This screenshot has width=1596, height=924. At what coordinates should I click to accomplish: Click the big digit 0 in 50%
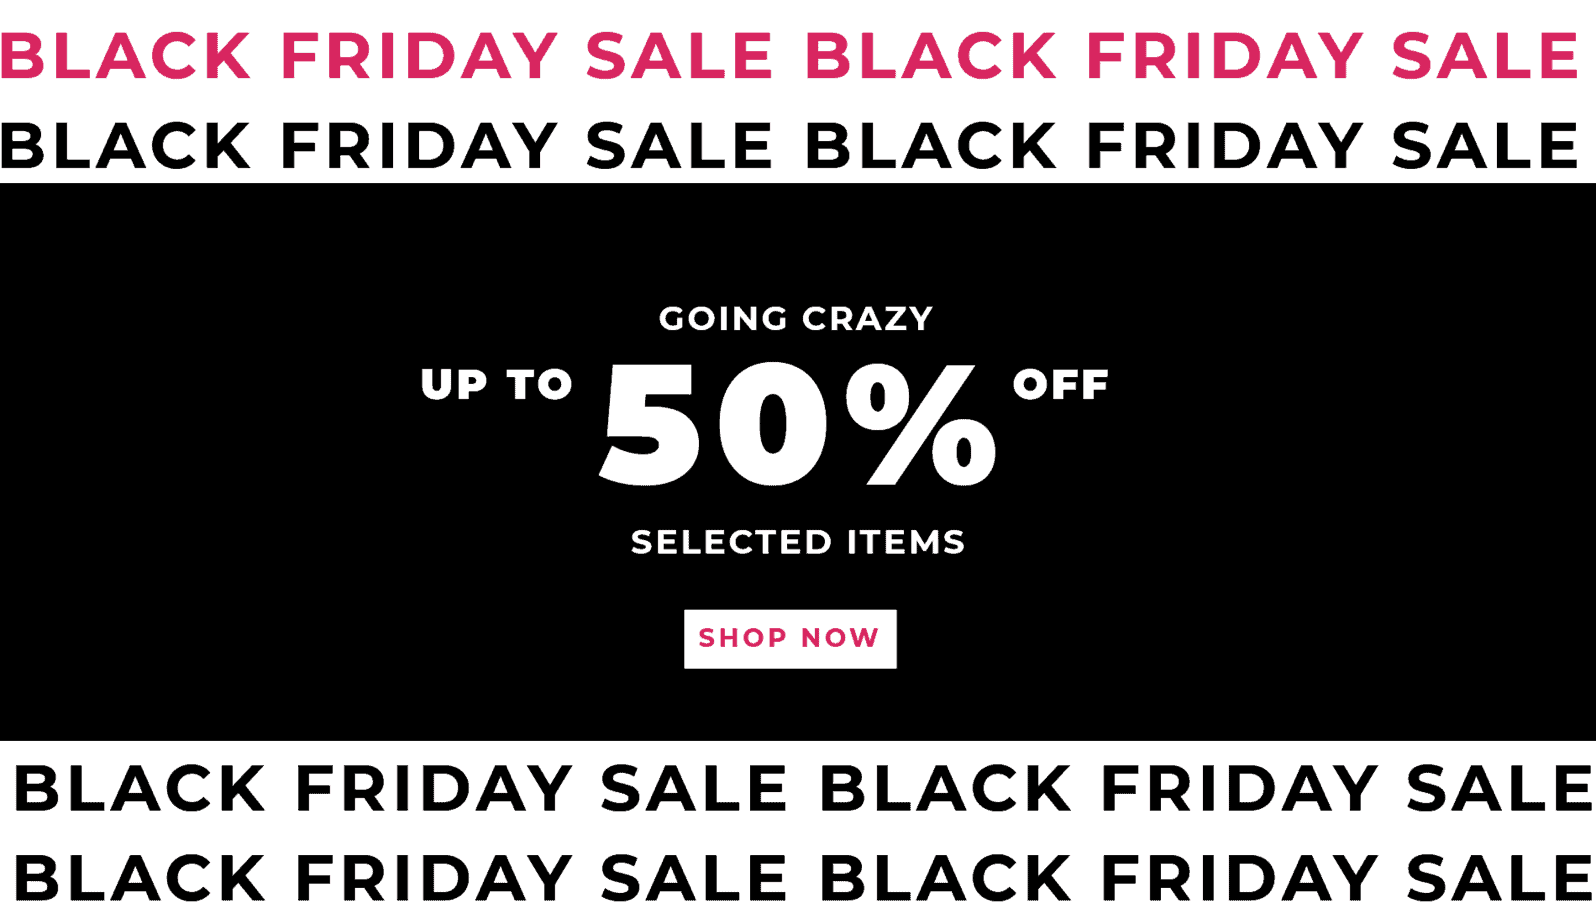click(772, 425)
